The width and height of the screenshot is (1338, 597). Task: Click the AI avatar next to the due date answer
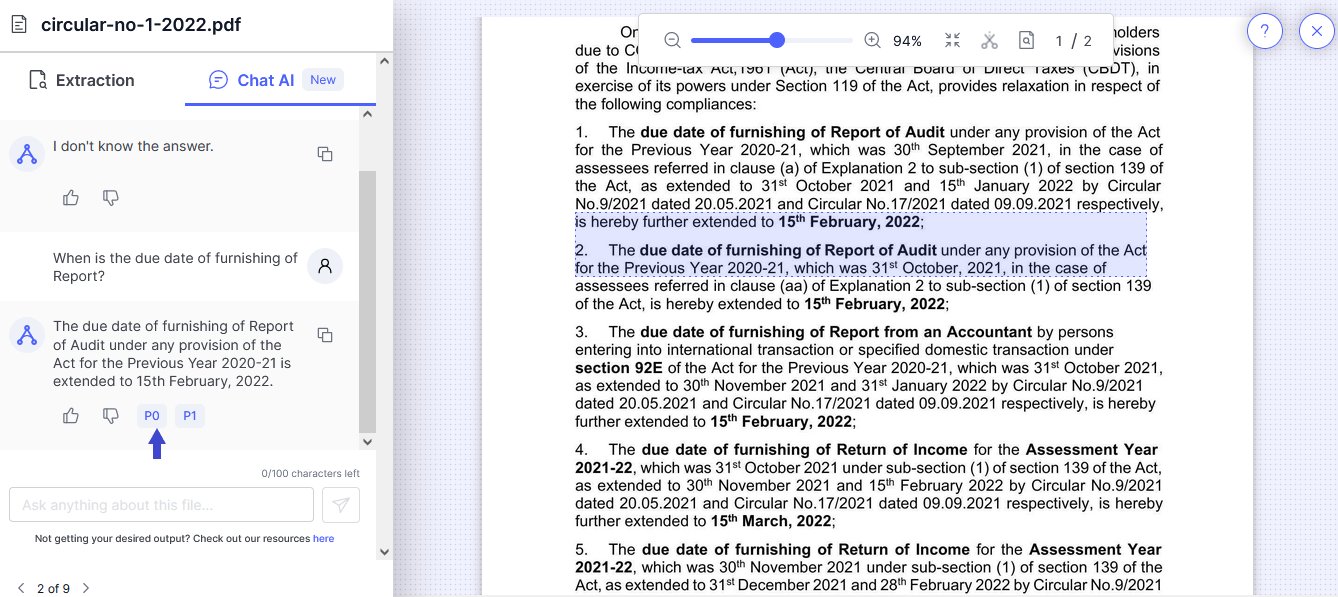[x=27, y=335]
